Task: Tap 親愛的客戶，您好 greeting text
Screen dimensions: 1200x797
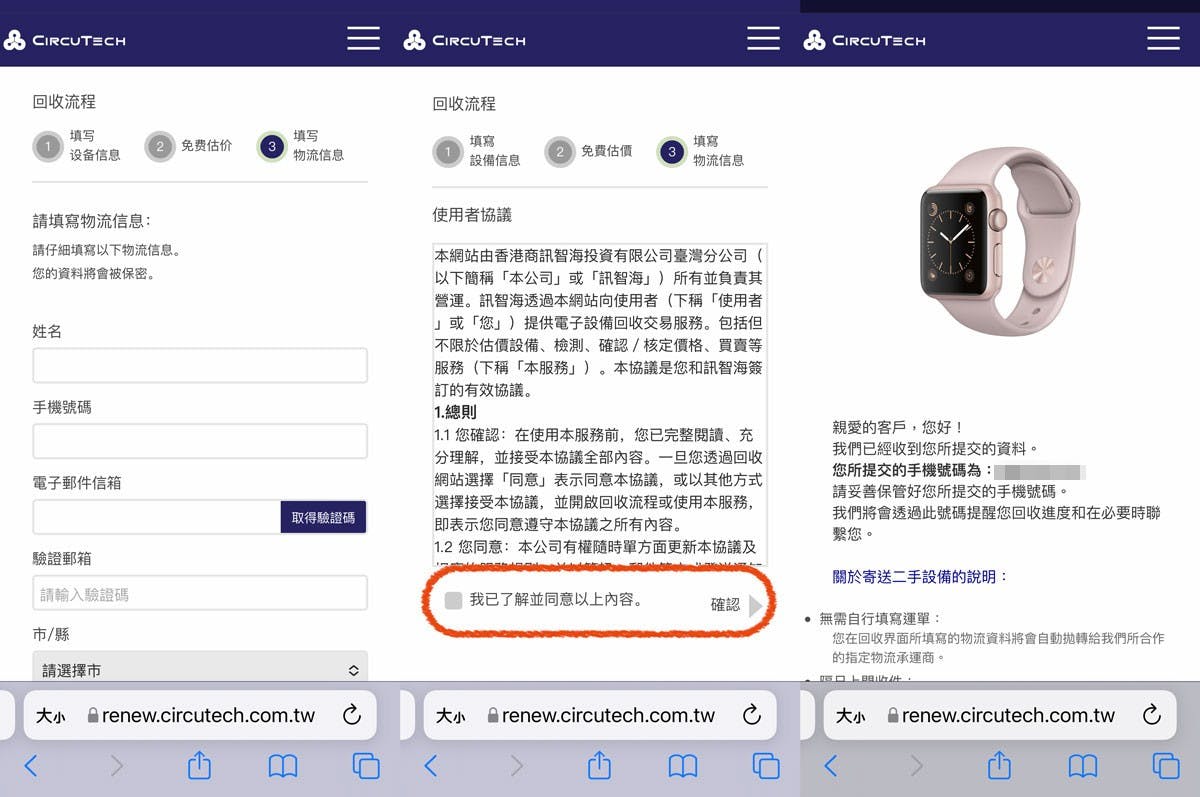Action: coord(898,427)
